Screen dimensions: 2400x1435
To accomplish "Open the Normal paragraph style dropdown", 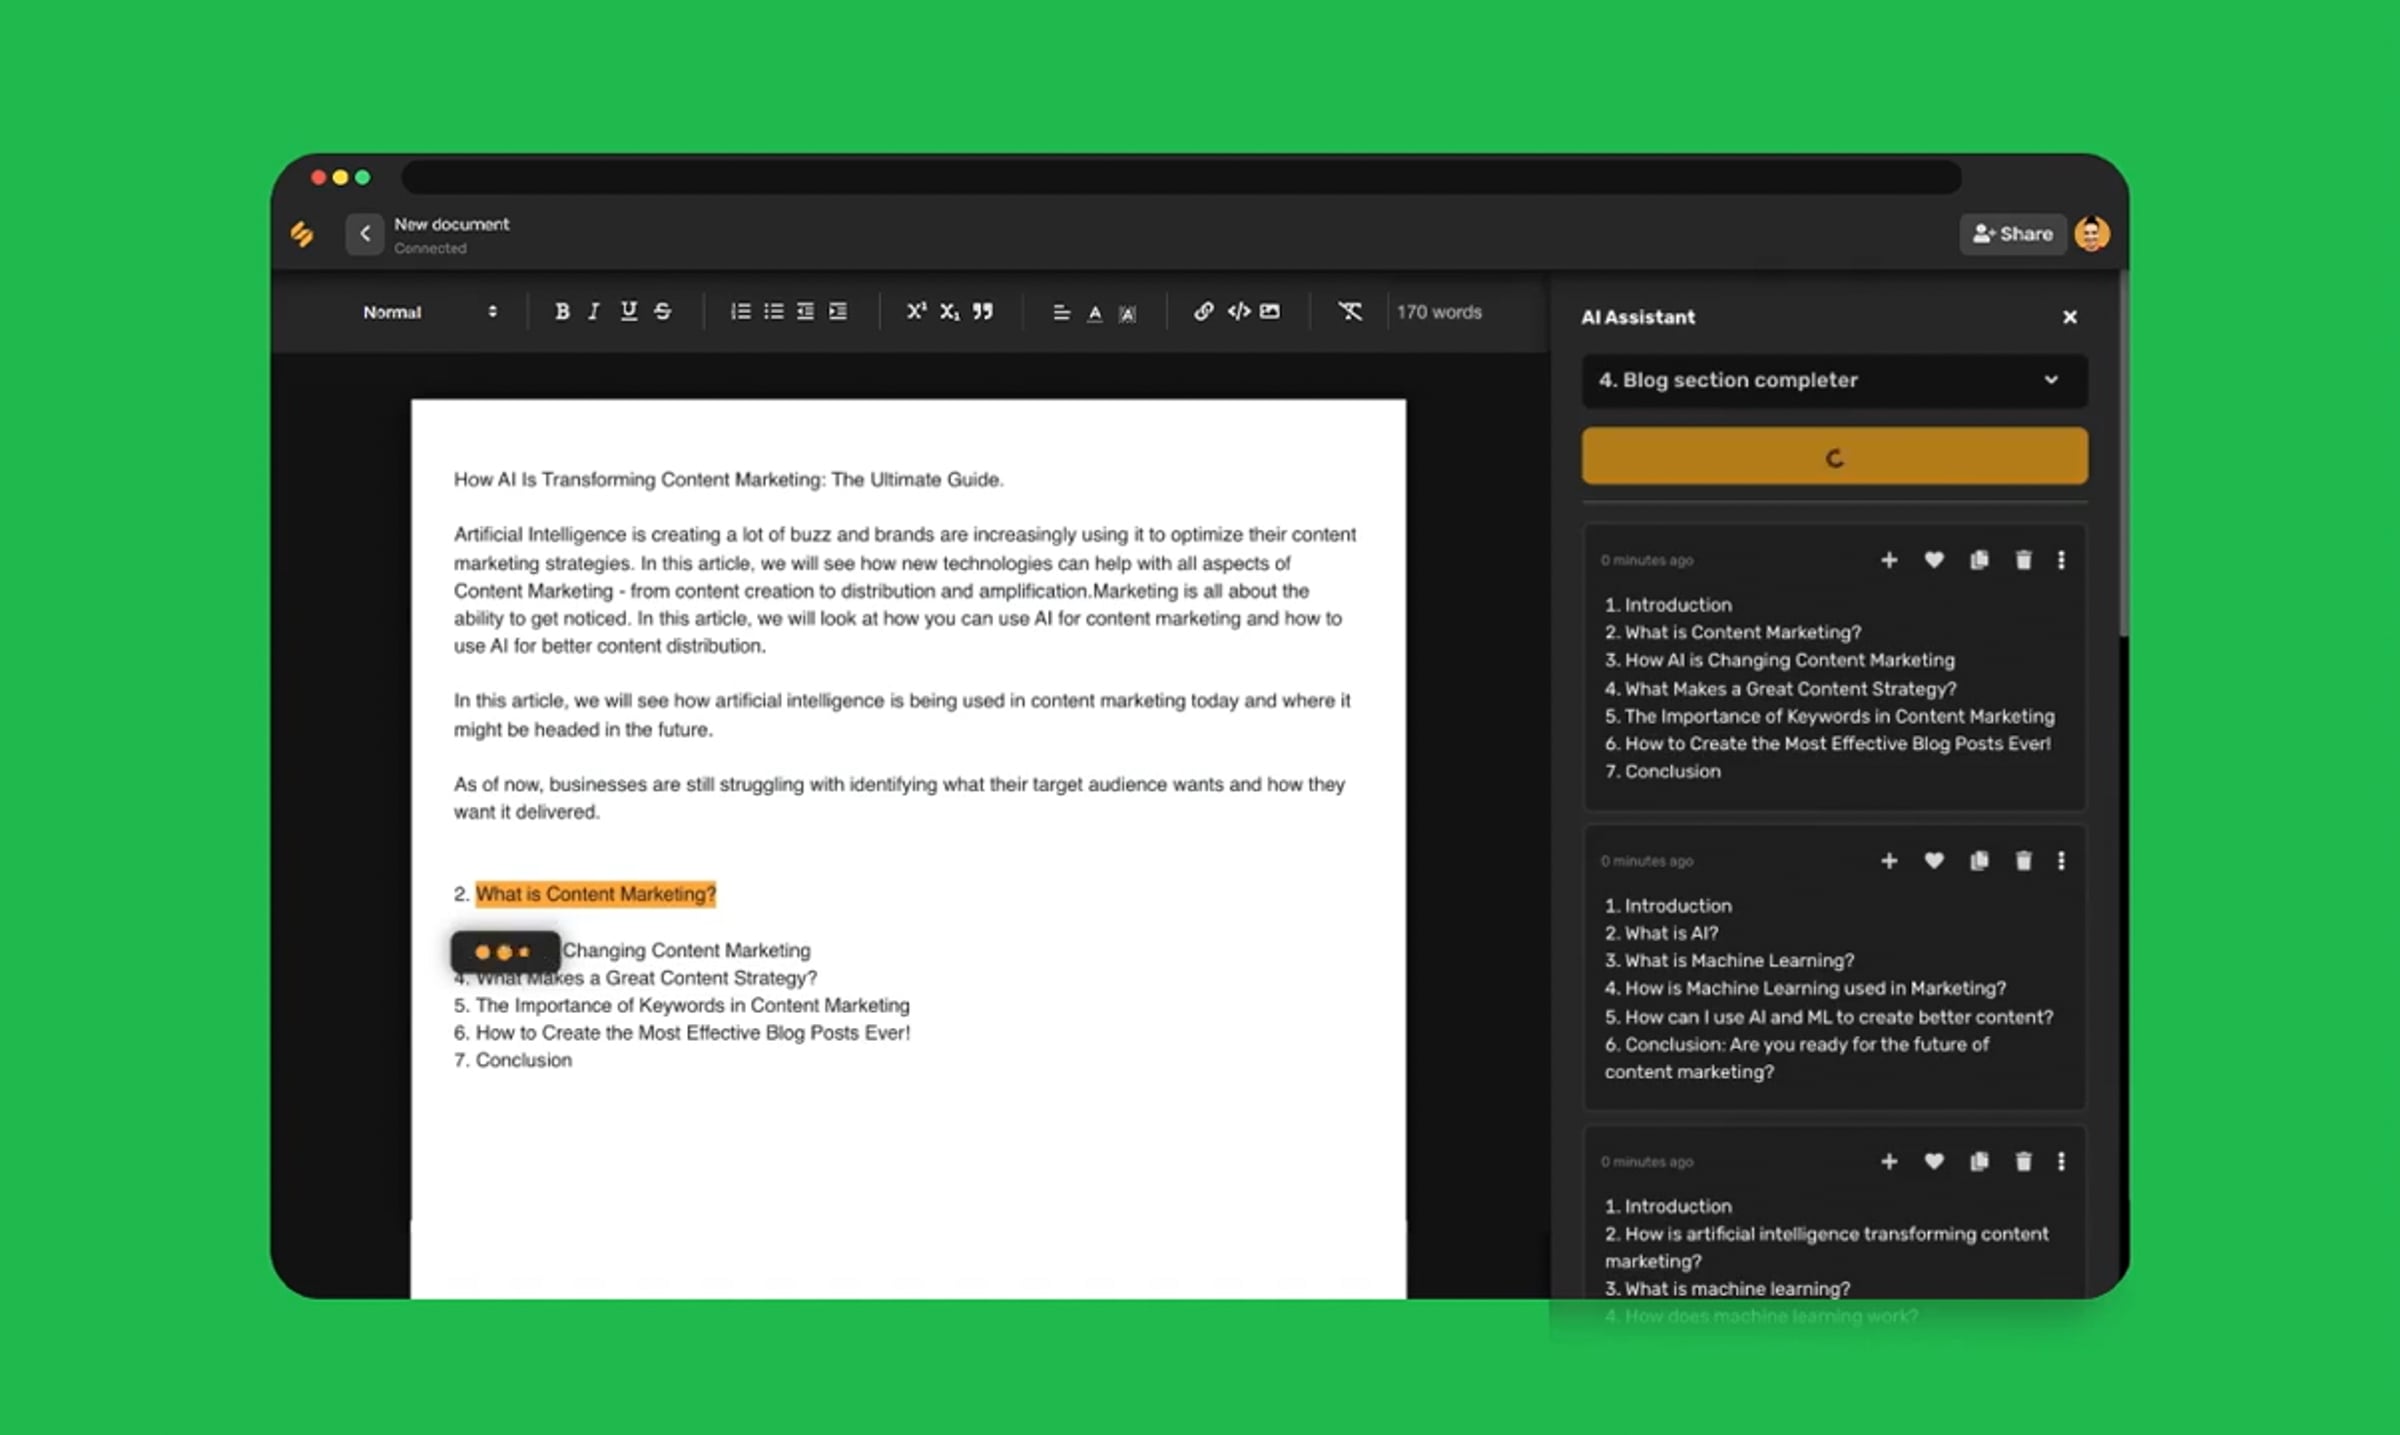I will coord(430,312).
